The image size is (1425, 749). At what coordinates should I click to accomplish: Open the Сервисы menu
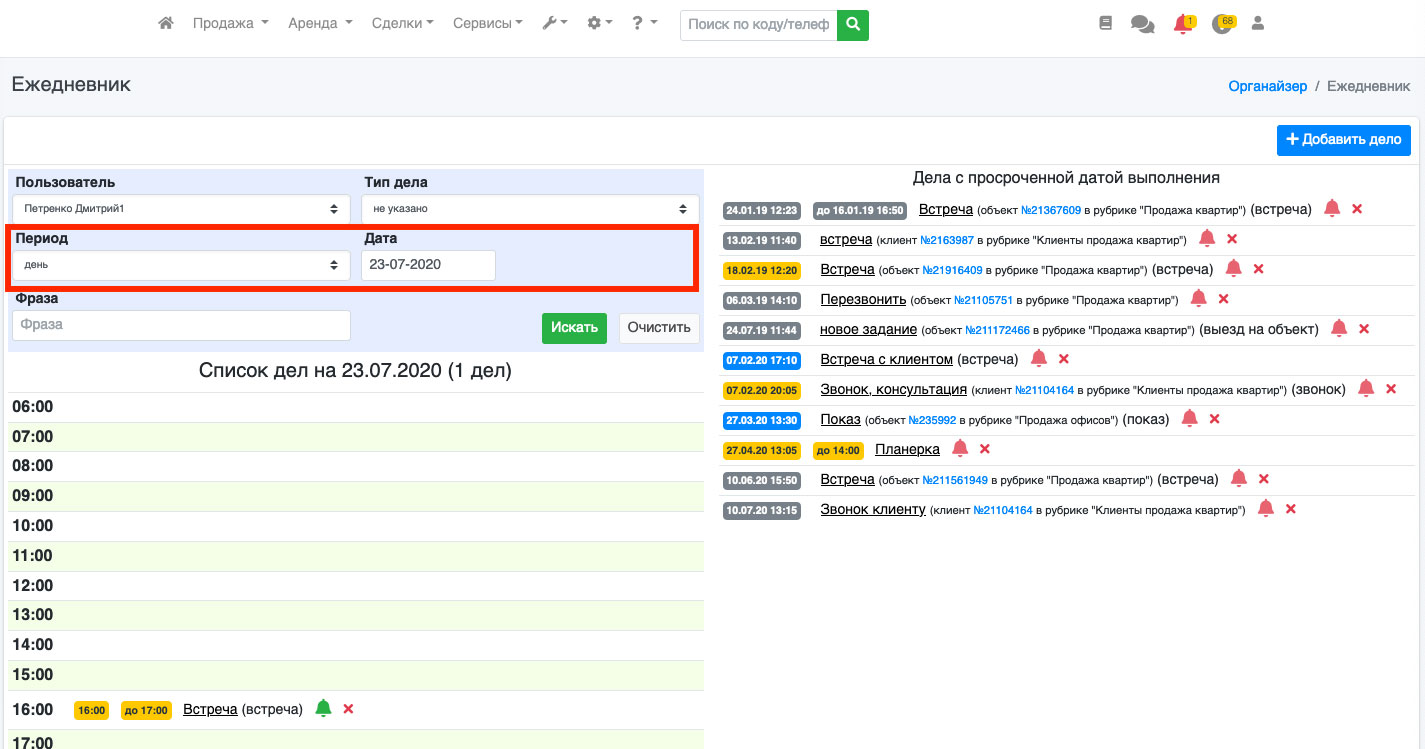coord(487,24)
